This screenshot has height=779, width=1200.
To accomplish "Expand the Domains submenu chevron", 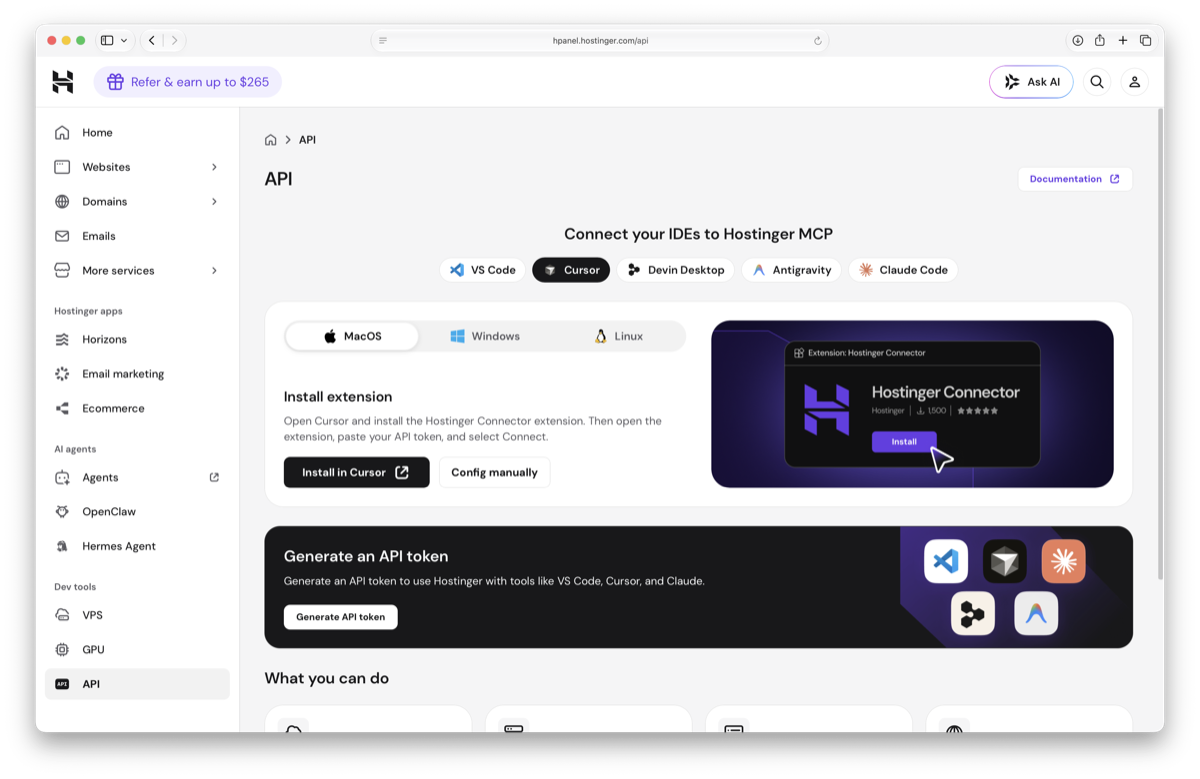I will coord(214,201).
